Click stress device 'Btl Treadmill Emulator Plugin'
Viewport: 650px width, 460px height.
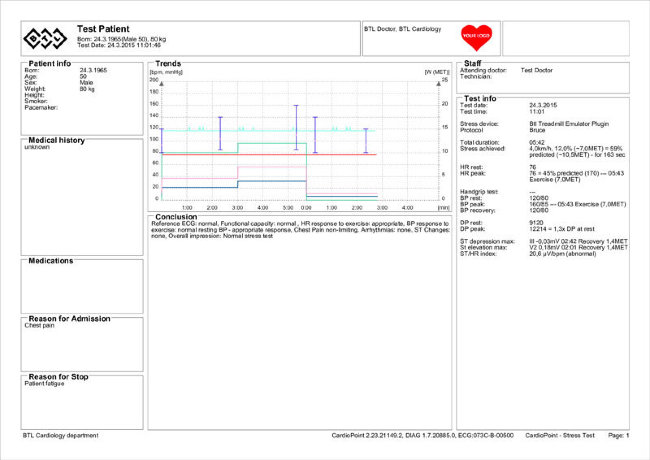[569, 124]
